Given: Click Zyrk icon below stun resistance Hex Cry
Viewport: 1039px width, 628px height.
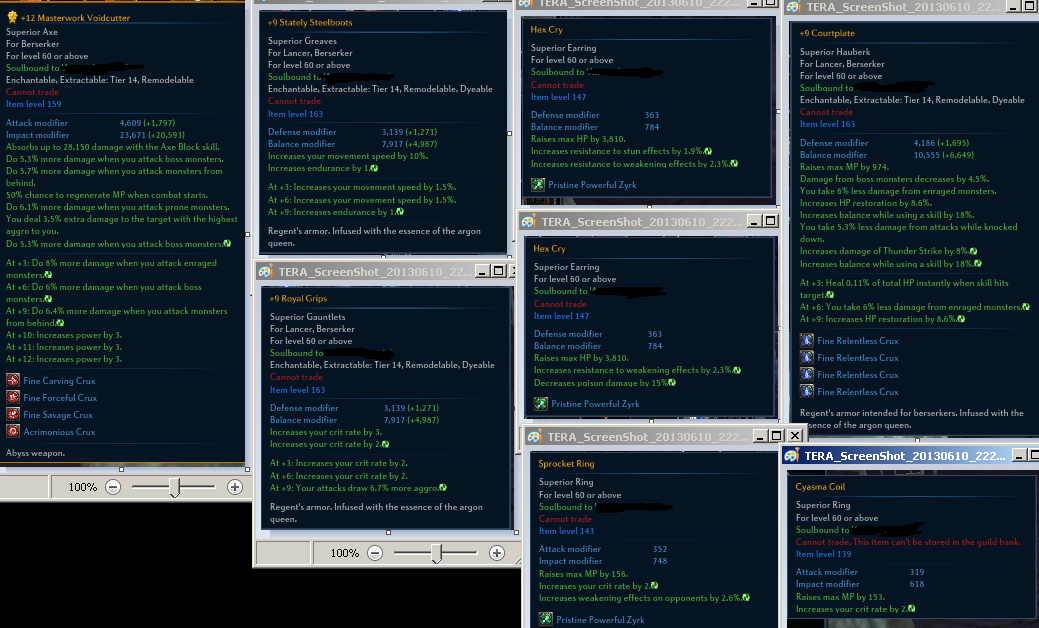Looking at the screenshot, I should pos(537,185).
